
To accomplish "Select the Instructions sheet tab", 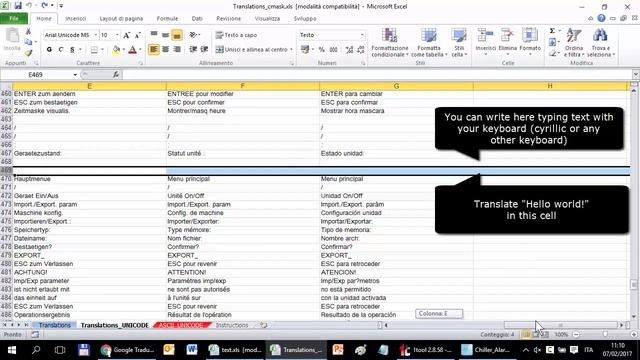I will point(232,325).
